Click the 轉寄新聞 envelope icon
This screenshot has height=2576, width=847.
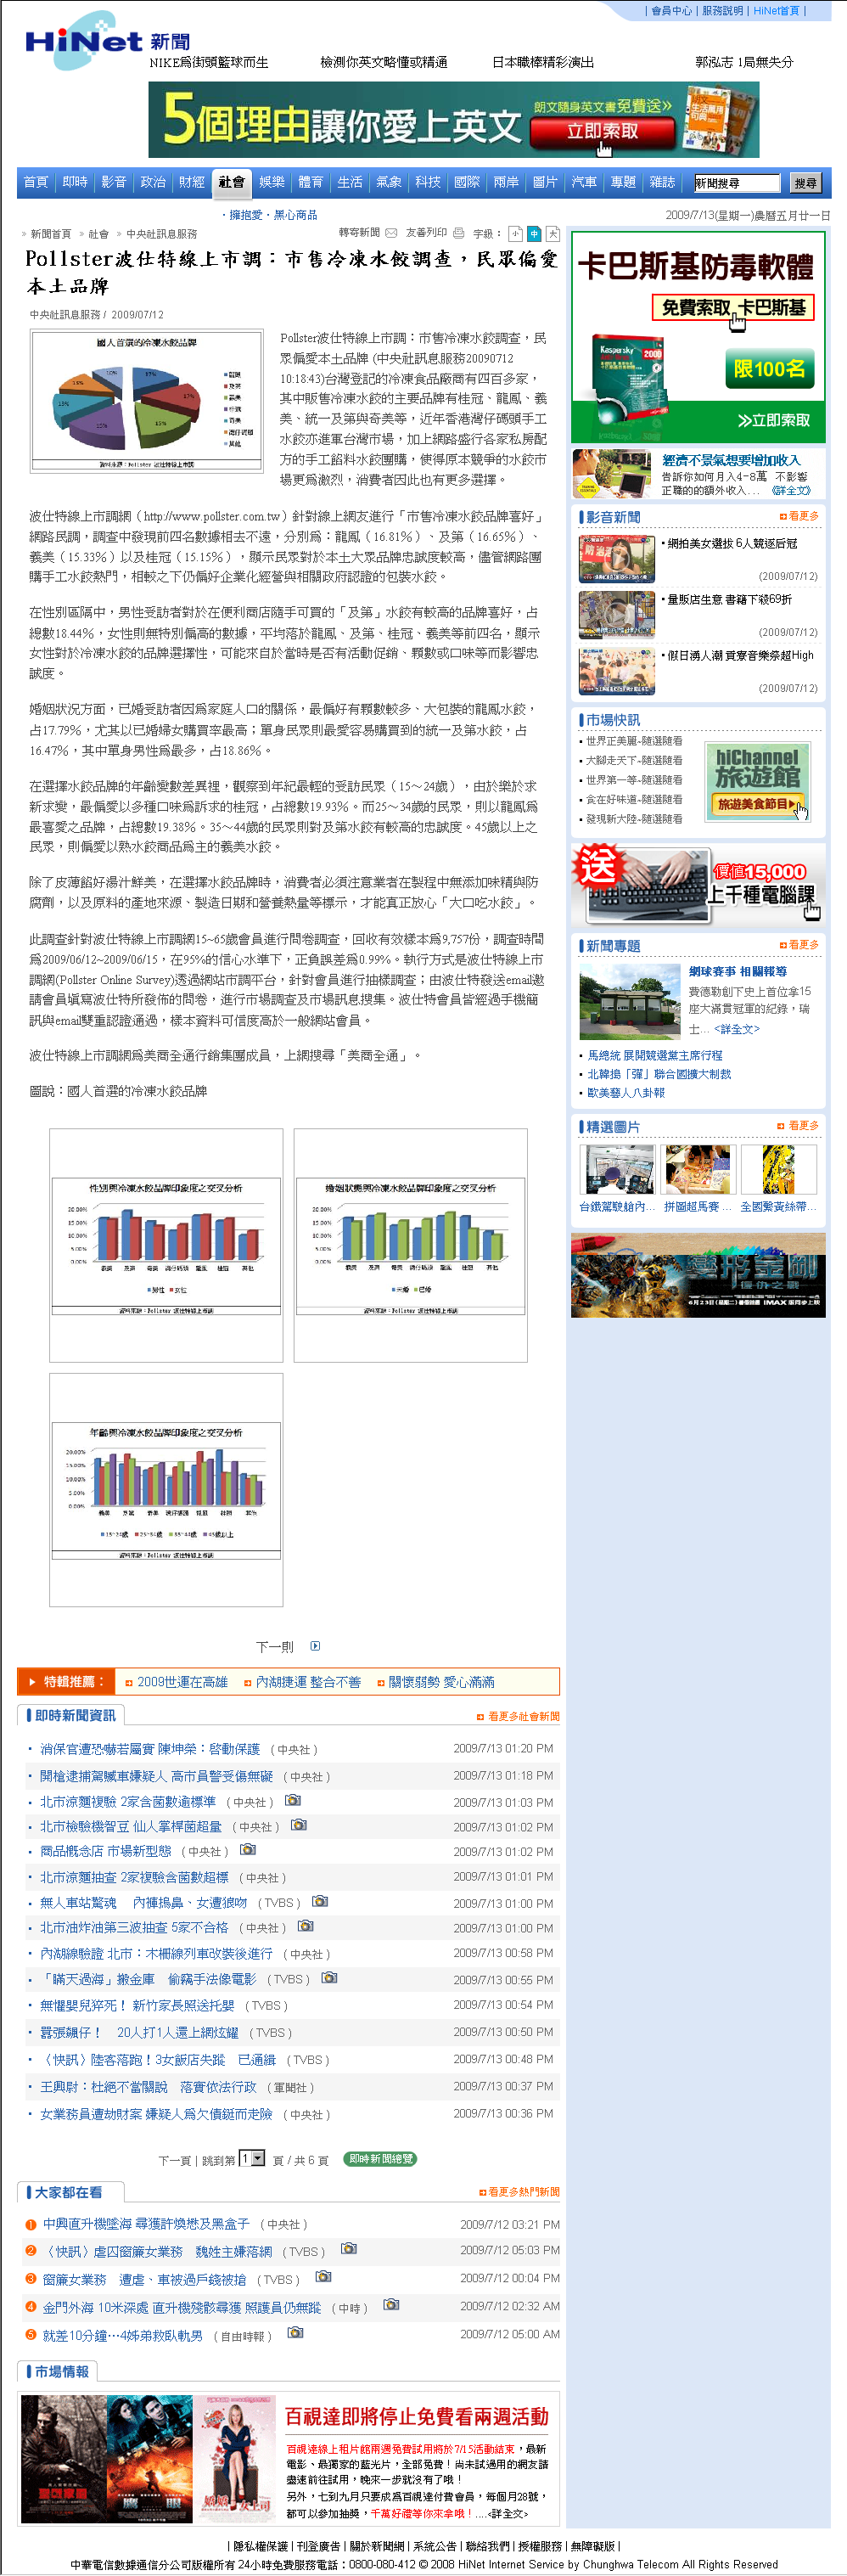click(391, 233)
